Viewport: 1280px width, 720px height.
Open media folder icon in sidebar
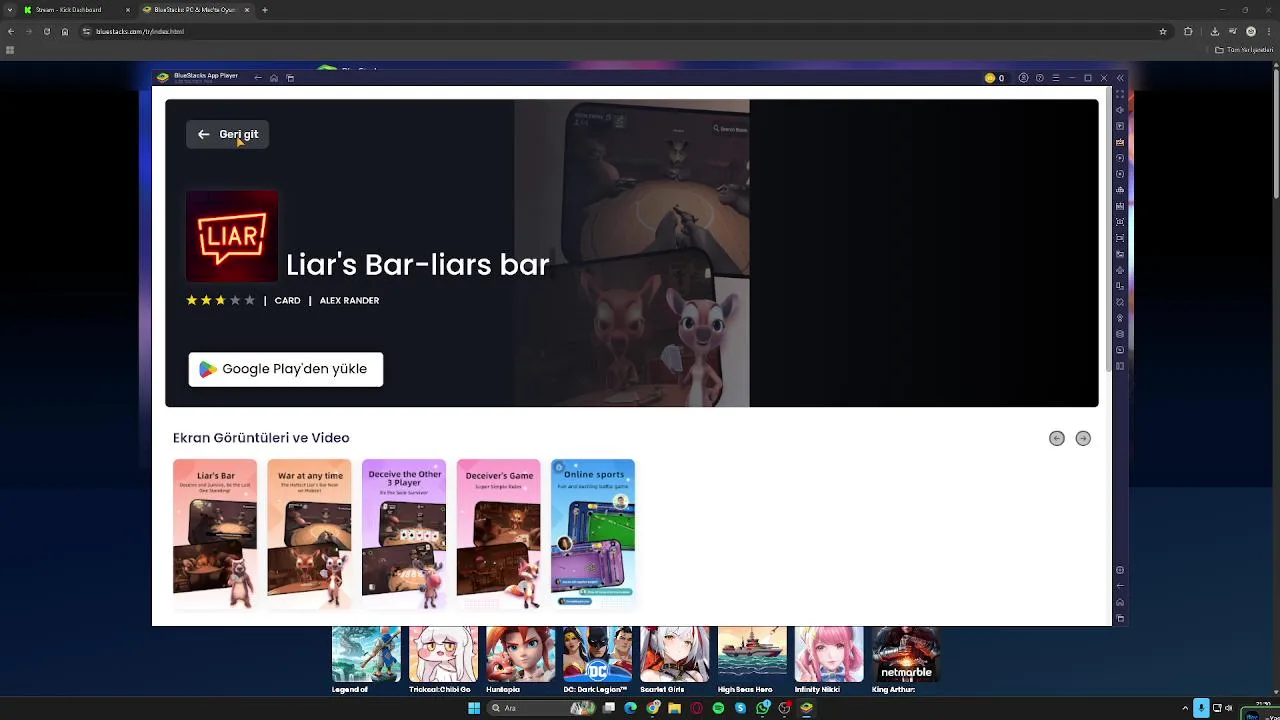tap(1120, 254)
